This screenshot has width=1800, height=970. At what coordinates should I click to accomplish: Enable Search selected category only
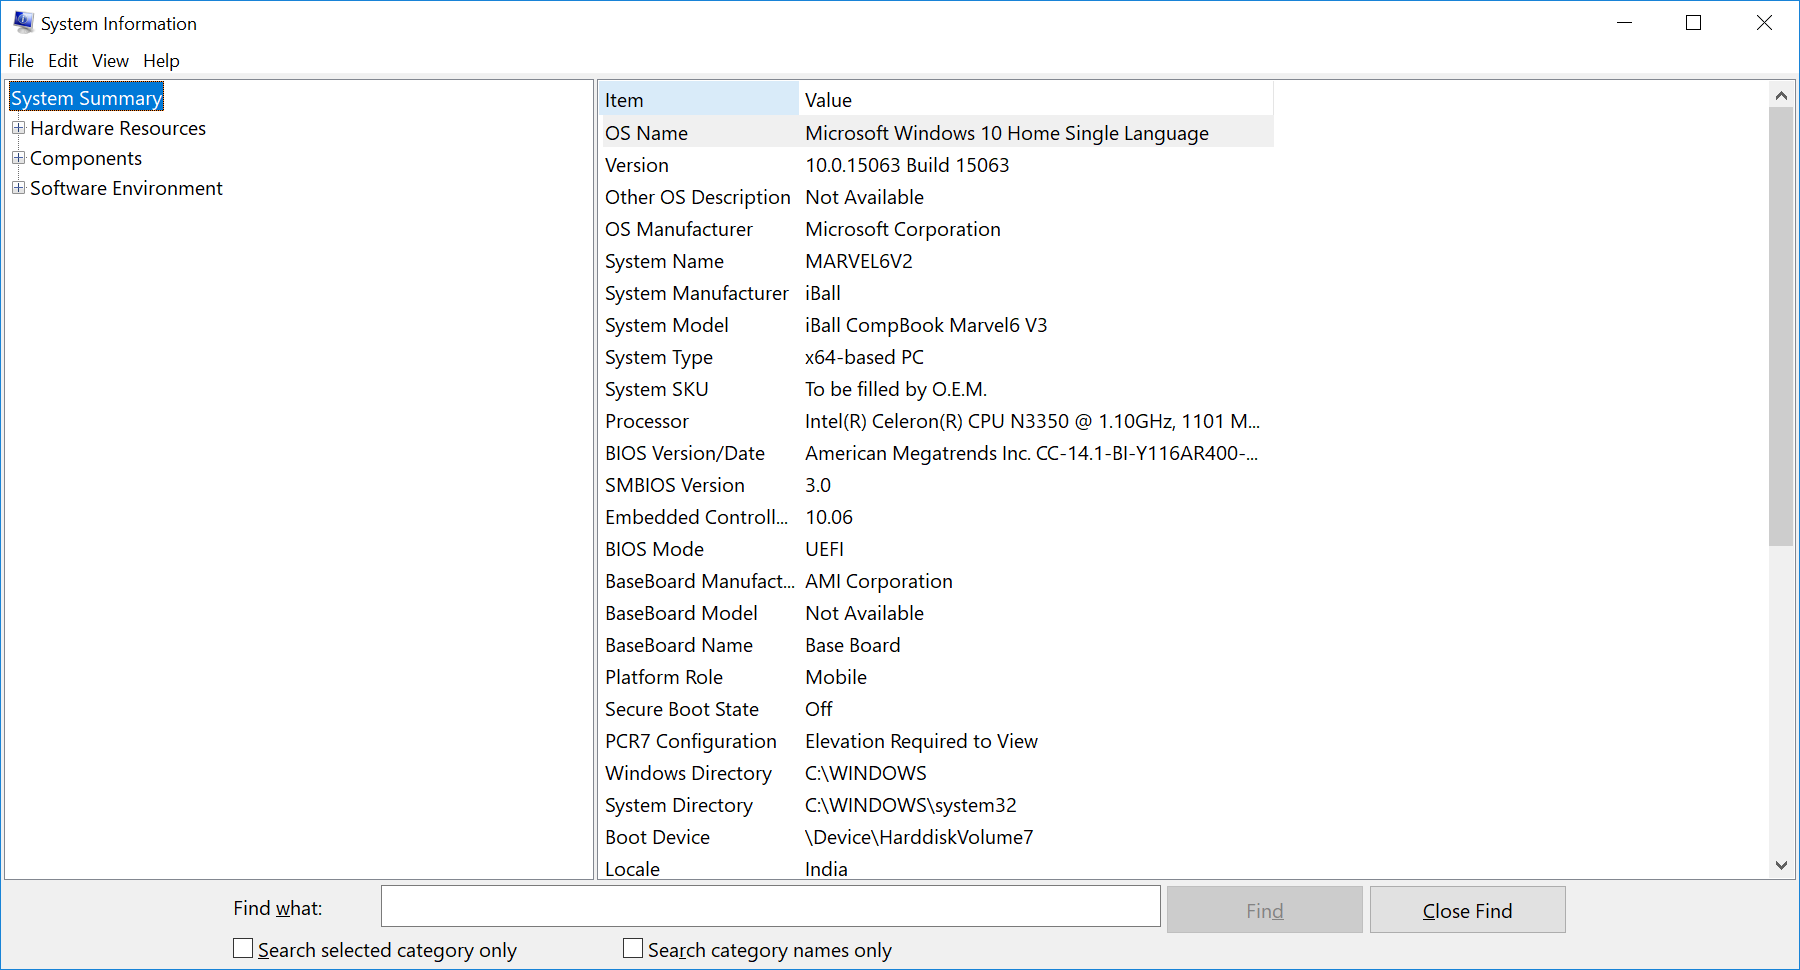pos(242,947)
